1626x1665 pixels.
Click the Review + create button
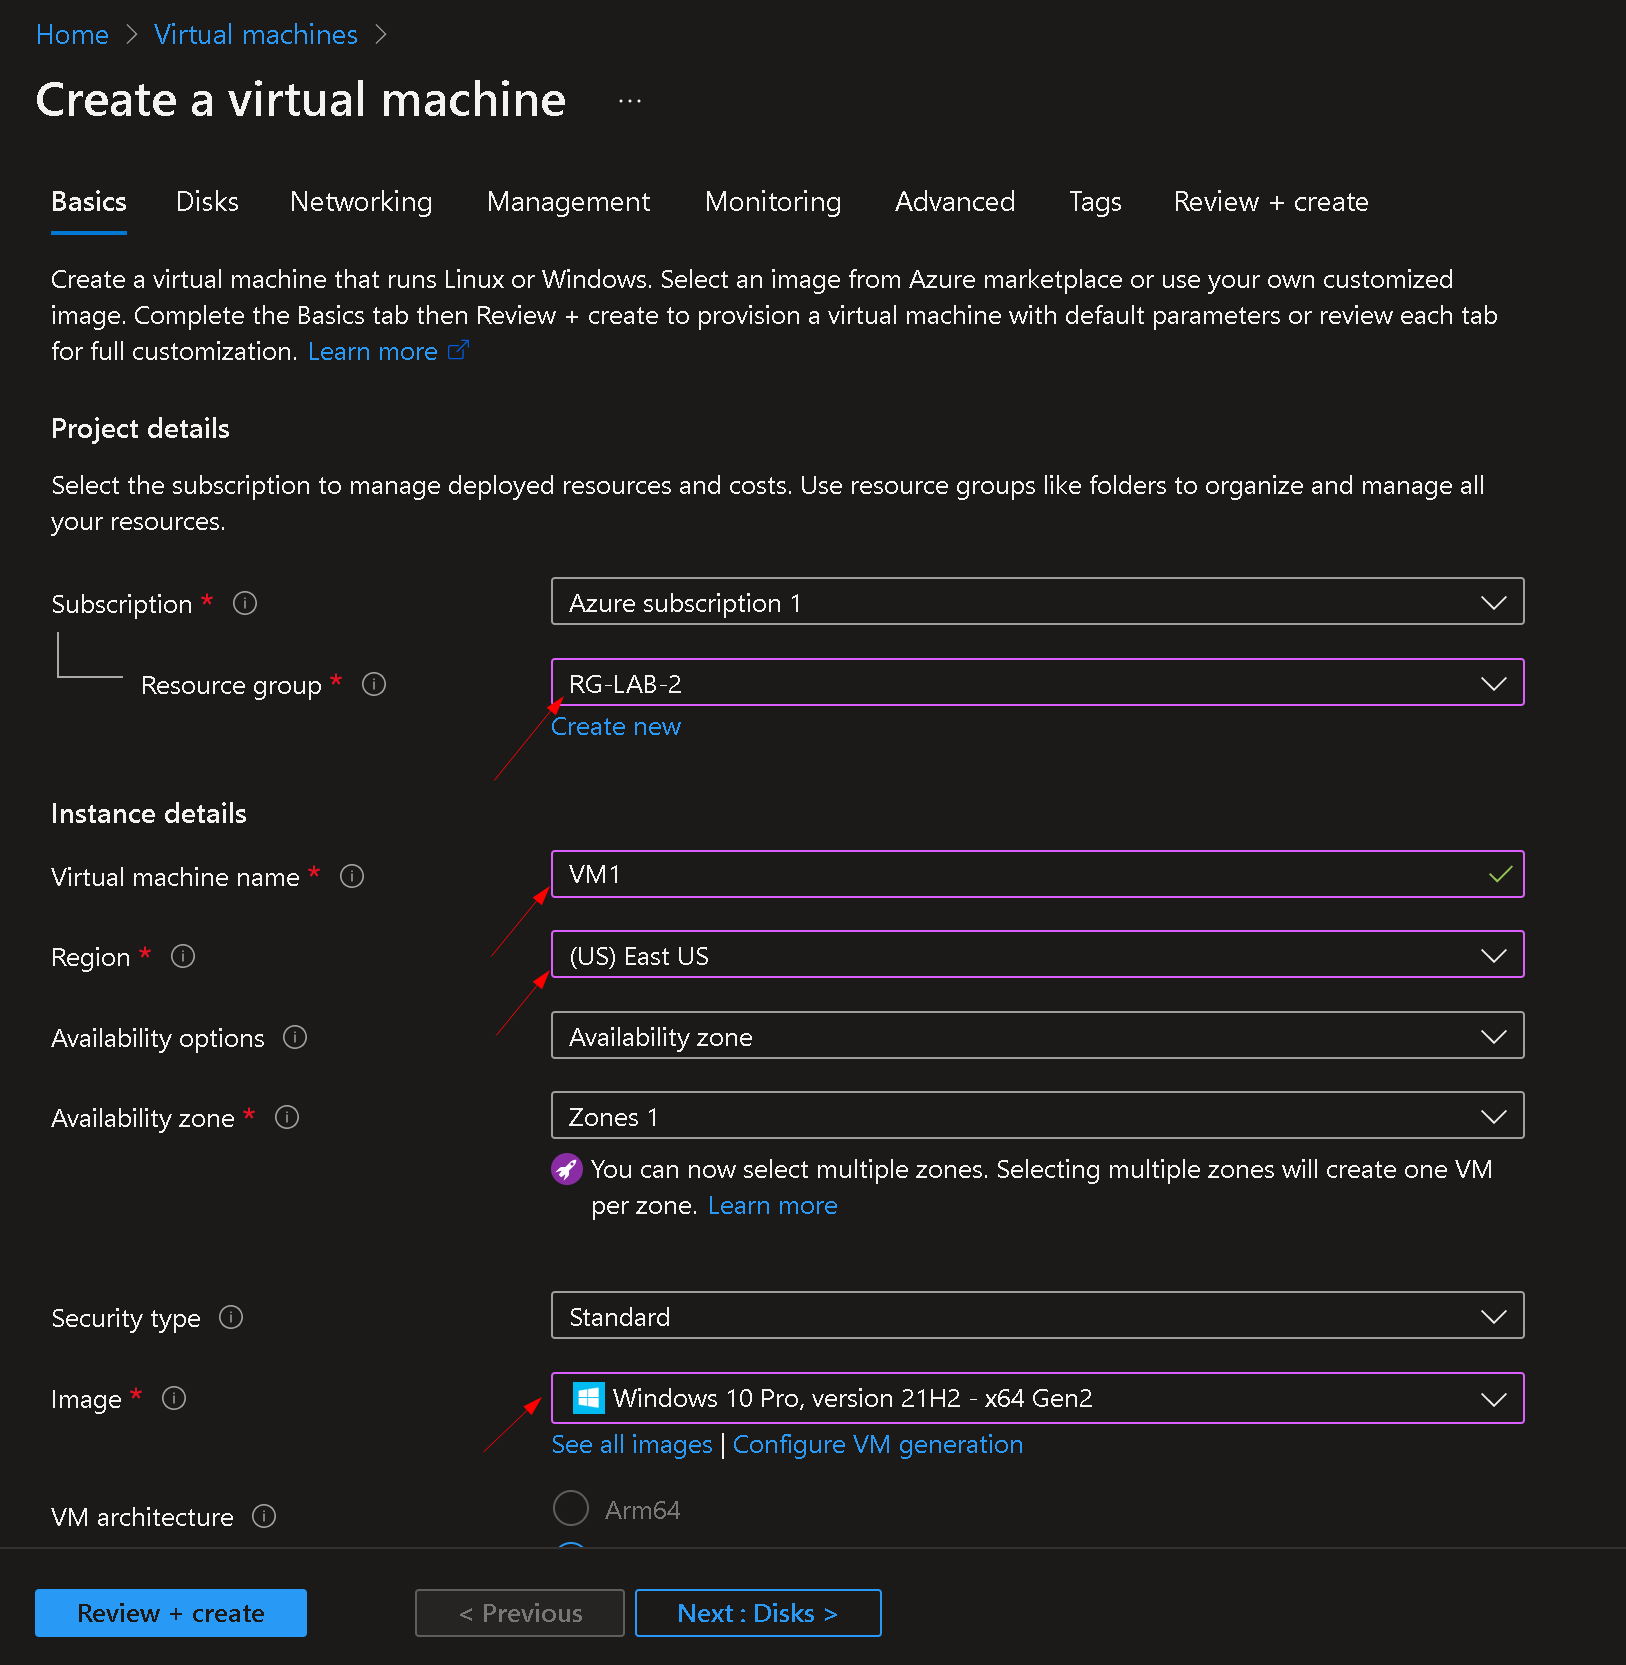tap(171, 1613)
